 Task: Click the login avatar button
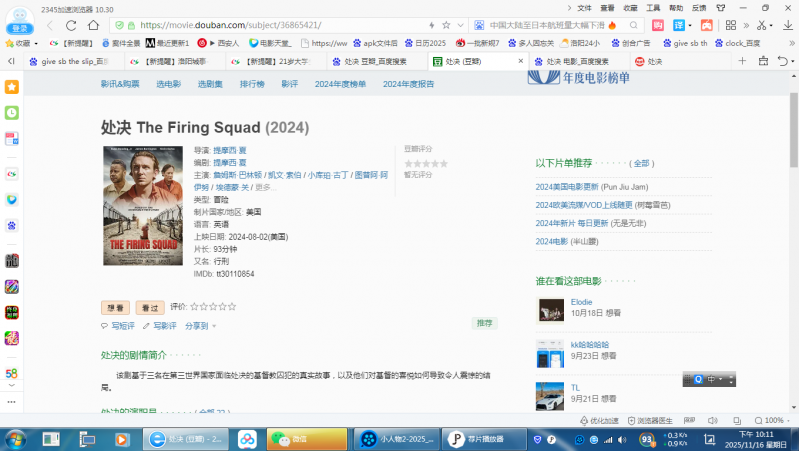tap(19, 22)
